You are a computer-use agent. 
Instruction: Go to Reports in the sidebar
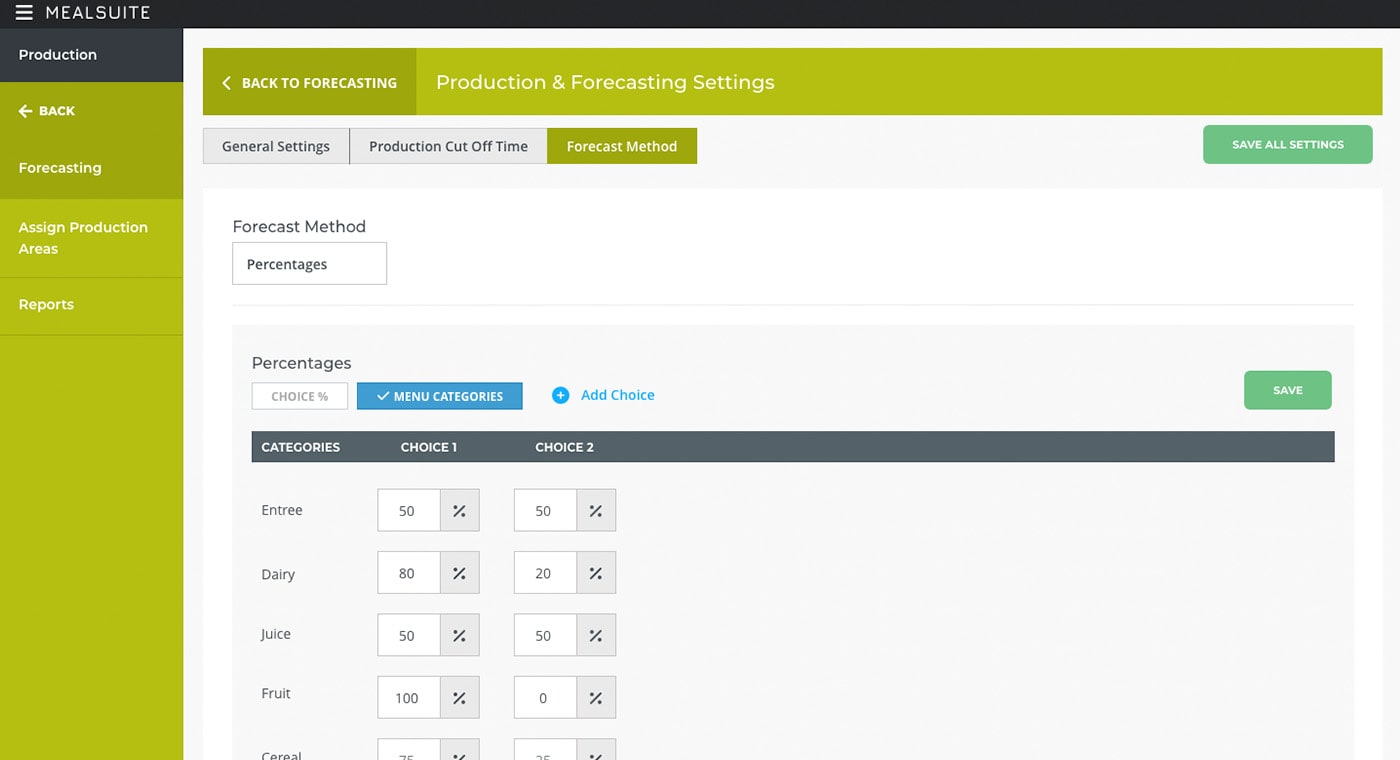point(46,305)
